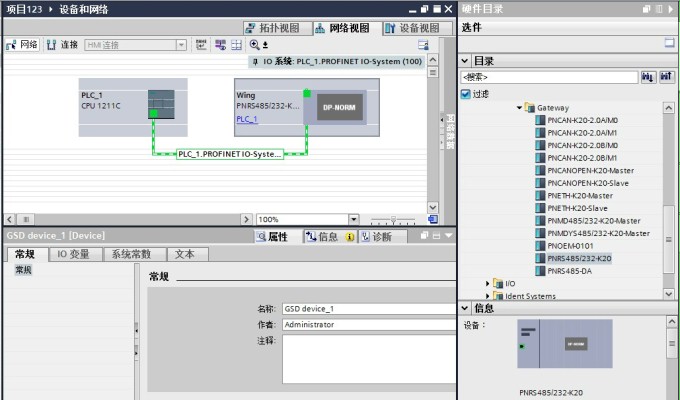
Task: Switch to the 拓扑视图 (Topology view) tab
Action: [x=272, y=28]
